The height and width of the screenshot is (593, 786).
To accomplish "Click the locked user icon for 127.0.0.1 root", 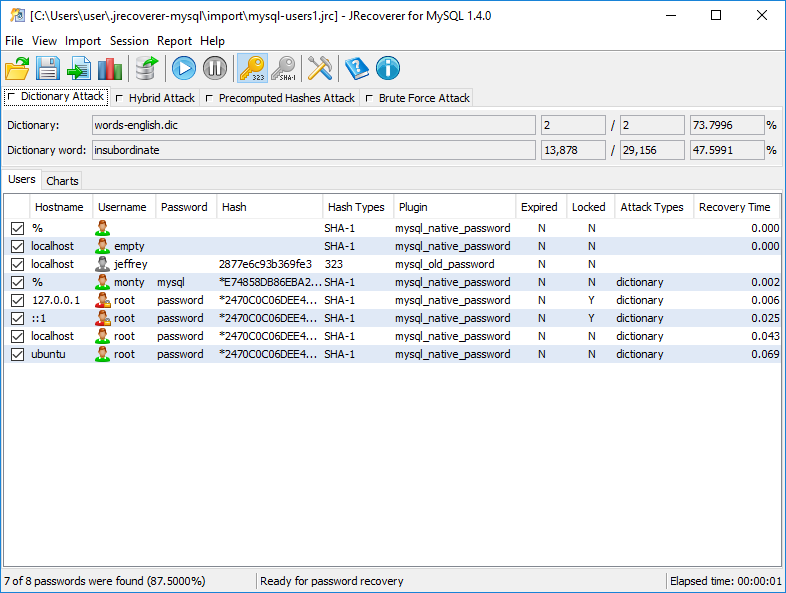I will click(103, 300).
